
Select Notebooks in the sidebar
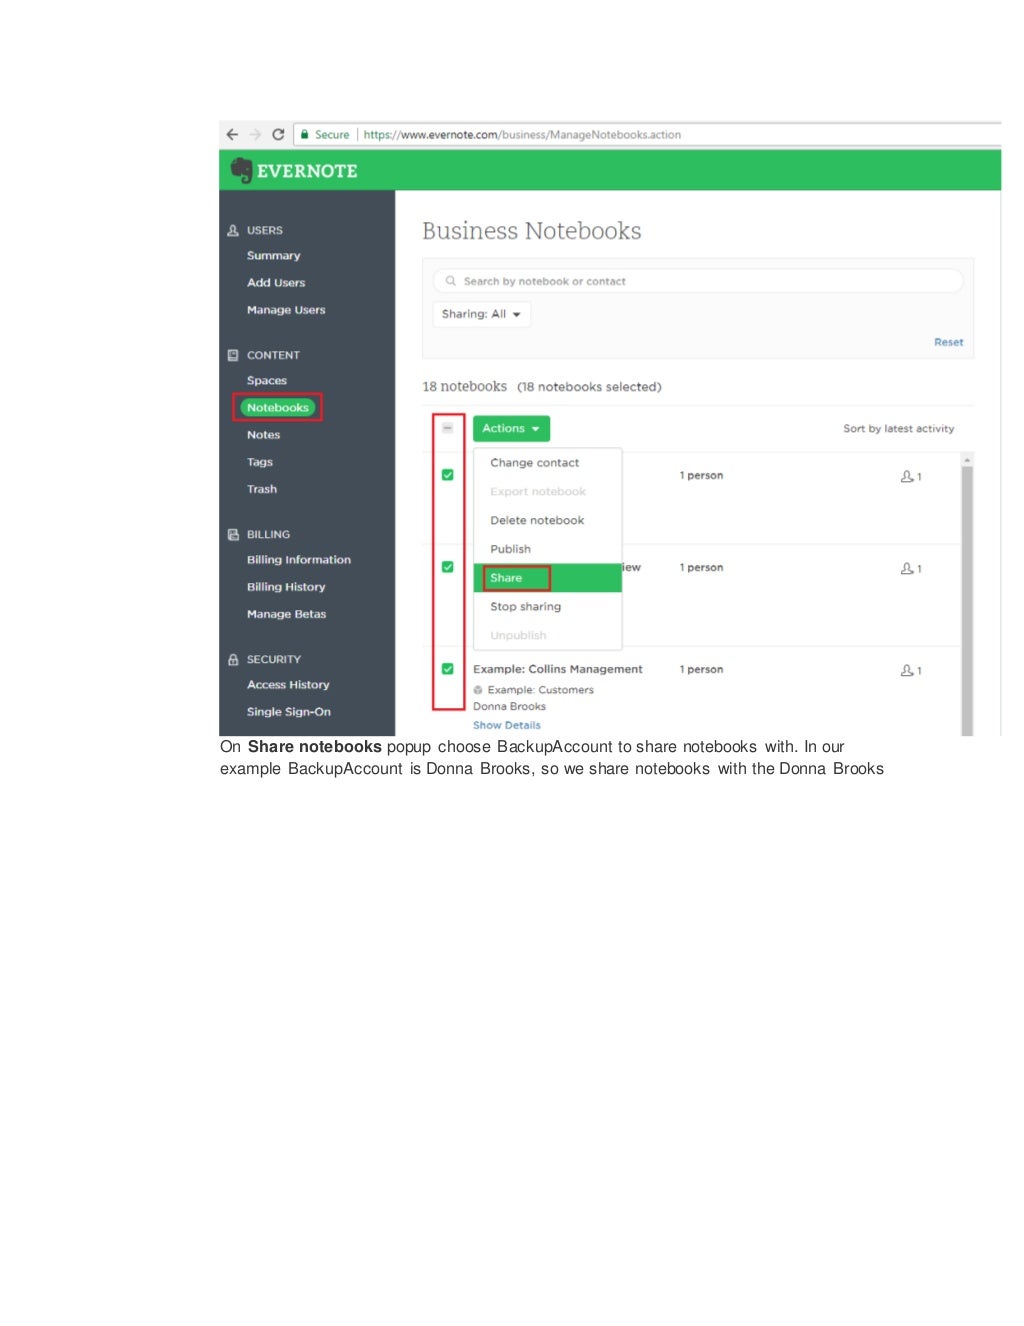point(278,408)
